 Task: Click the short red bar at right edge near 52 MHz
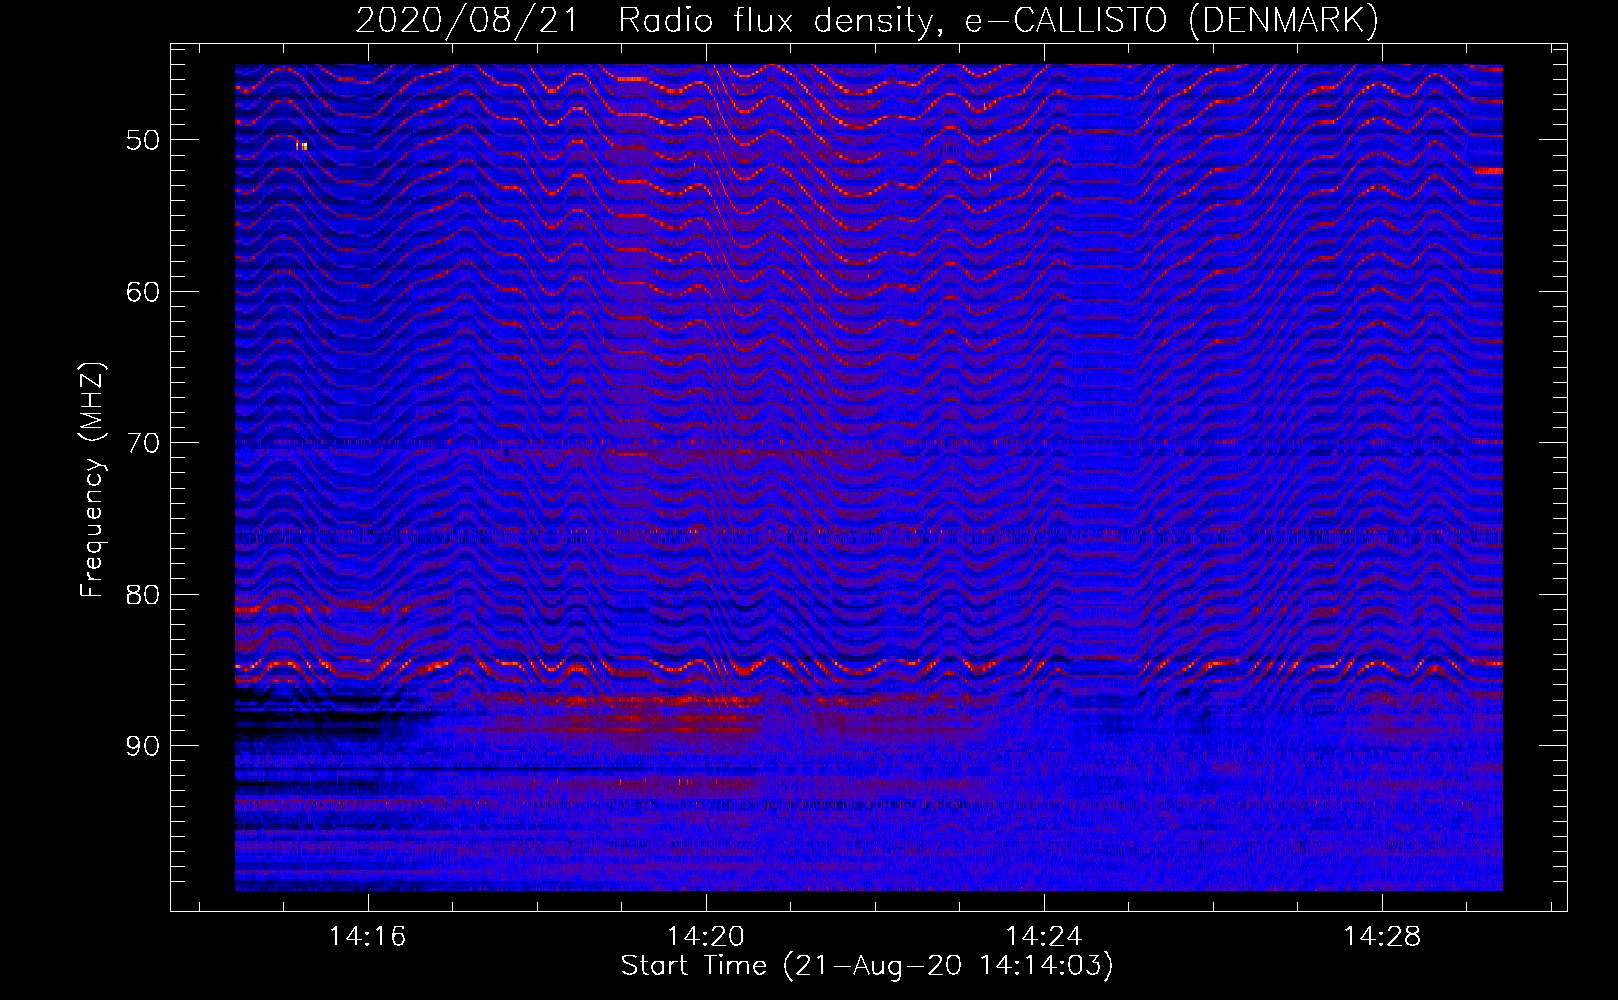pos(1488,171)
